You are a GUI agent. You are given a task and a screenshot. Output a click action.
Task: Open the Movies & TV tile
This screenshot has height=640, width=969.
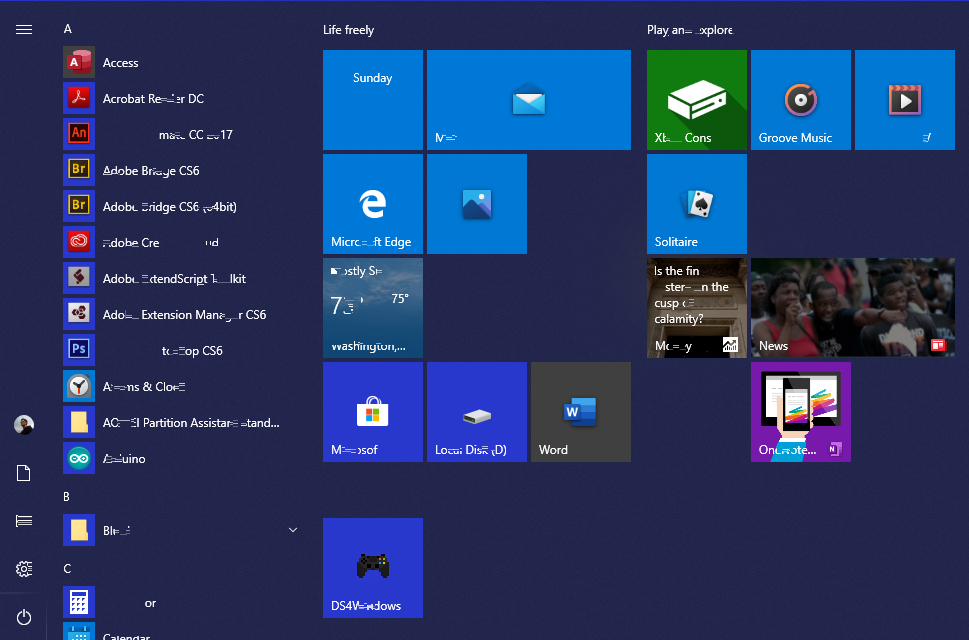[905, 99]
